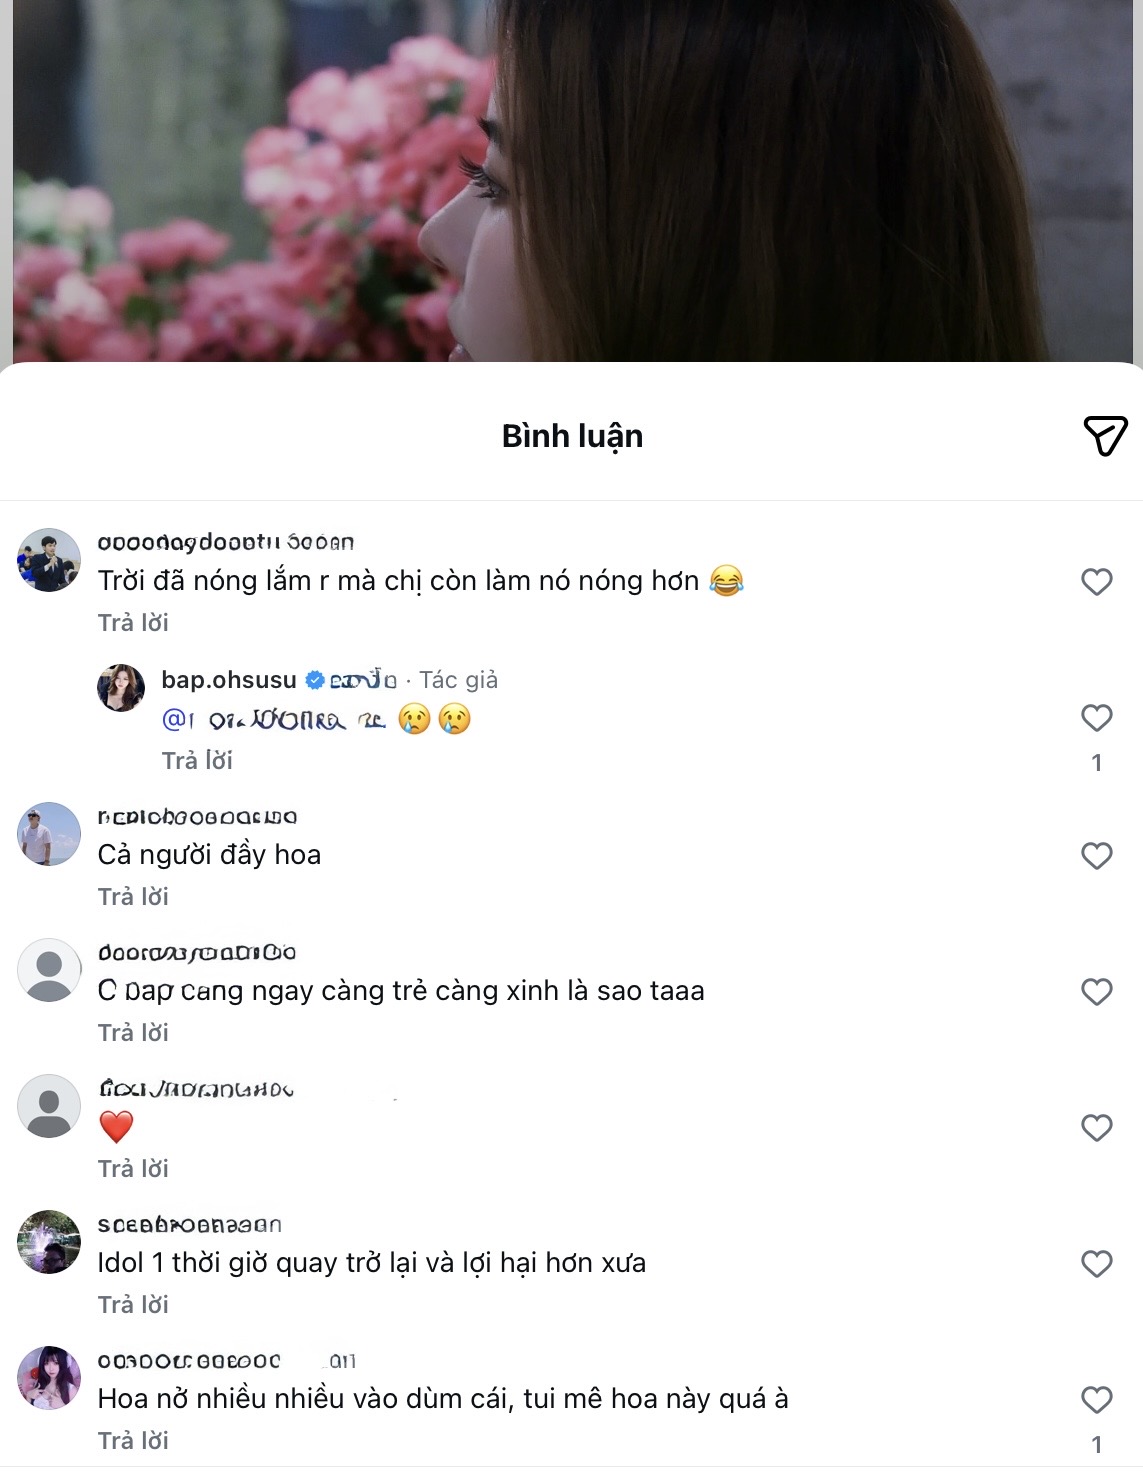Unlike bap.ohsusu's reply with crying emojis
Viewport: 1143px width, 1475px height.
tap(1097, 717)
